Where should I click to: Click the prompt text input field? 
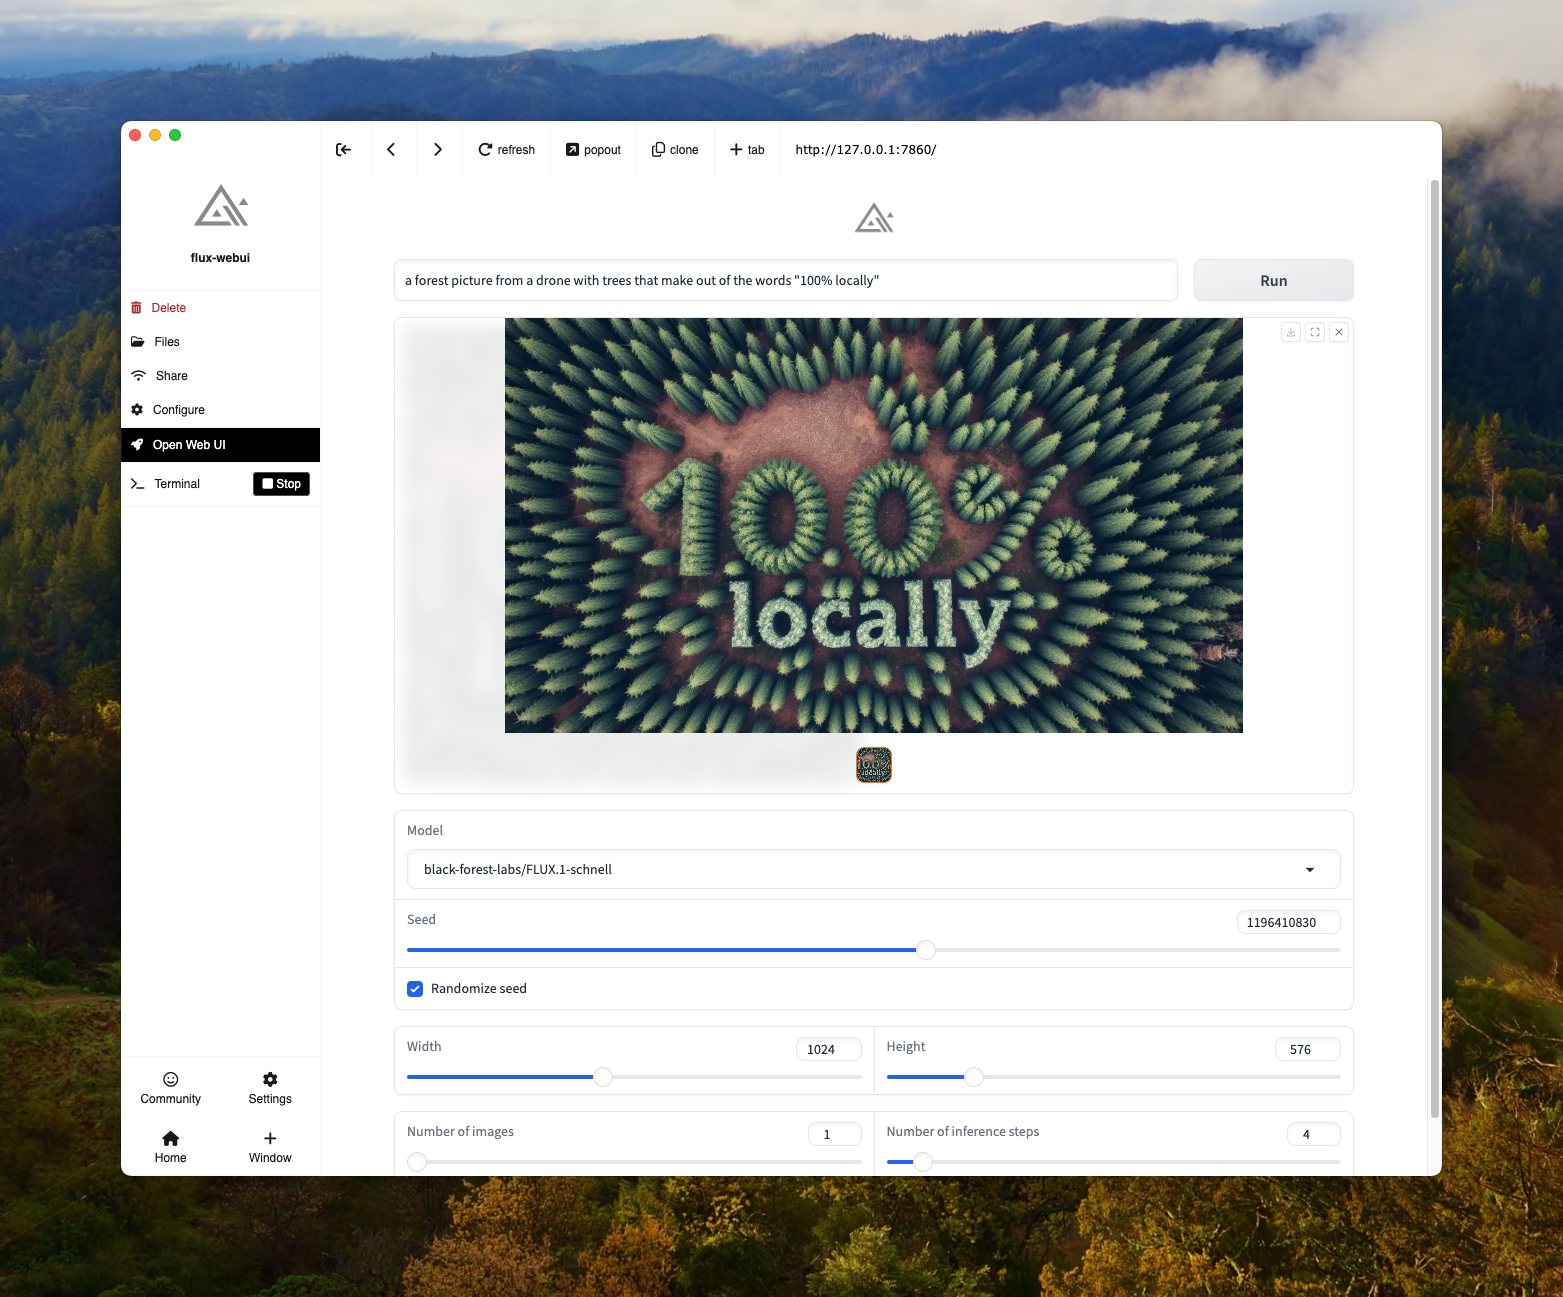[x=785, y=281]
